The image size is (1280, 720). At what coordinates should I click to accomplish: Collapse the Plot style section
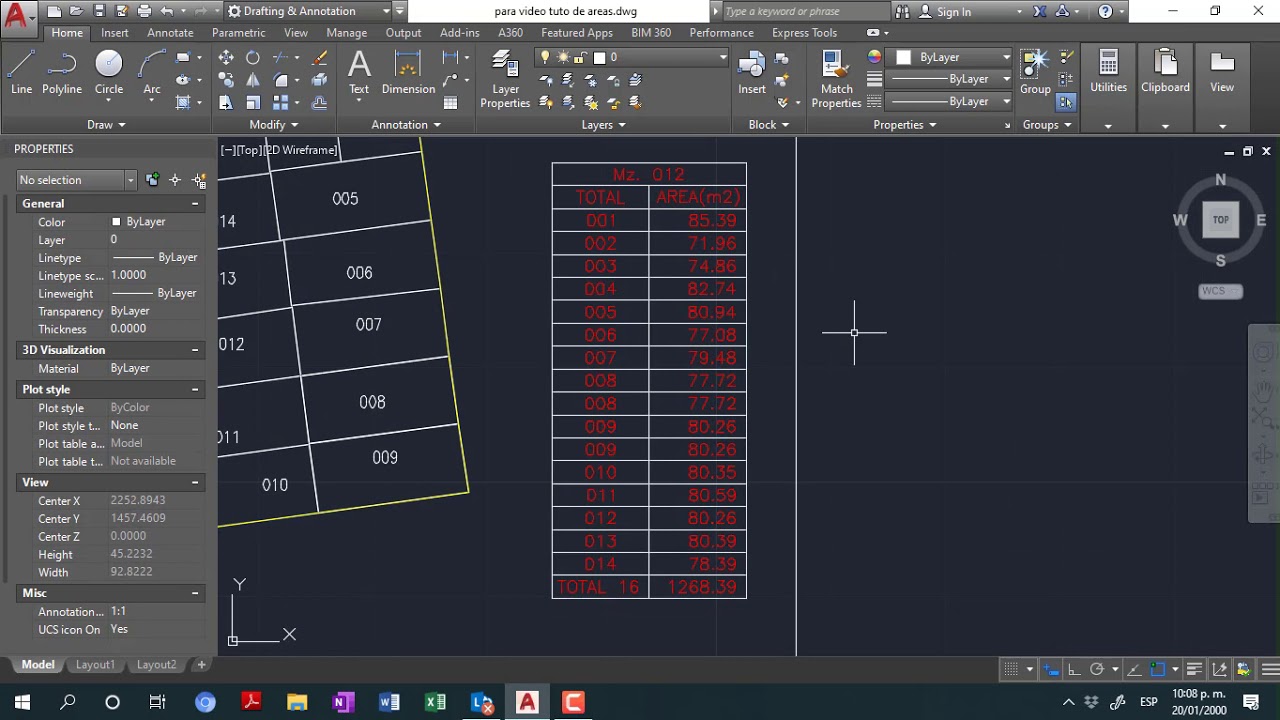pyautogui.click(x=195, y=389)
